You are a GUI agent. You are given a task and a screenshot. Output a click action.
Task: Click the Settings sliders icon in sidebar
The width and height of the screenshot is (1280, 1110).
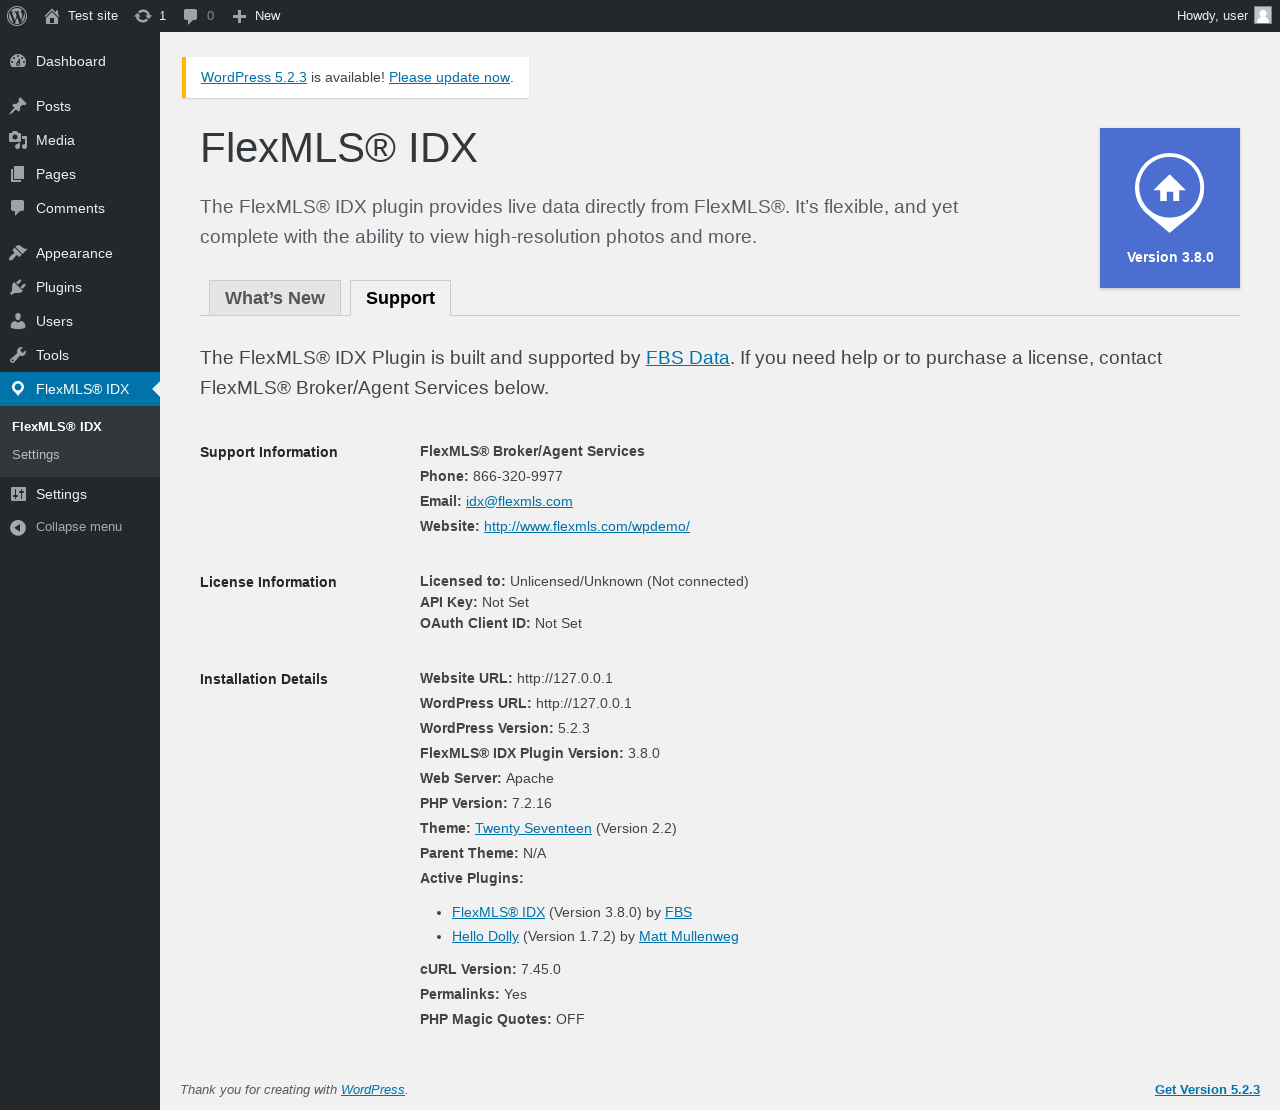click(x=18, y=494)
